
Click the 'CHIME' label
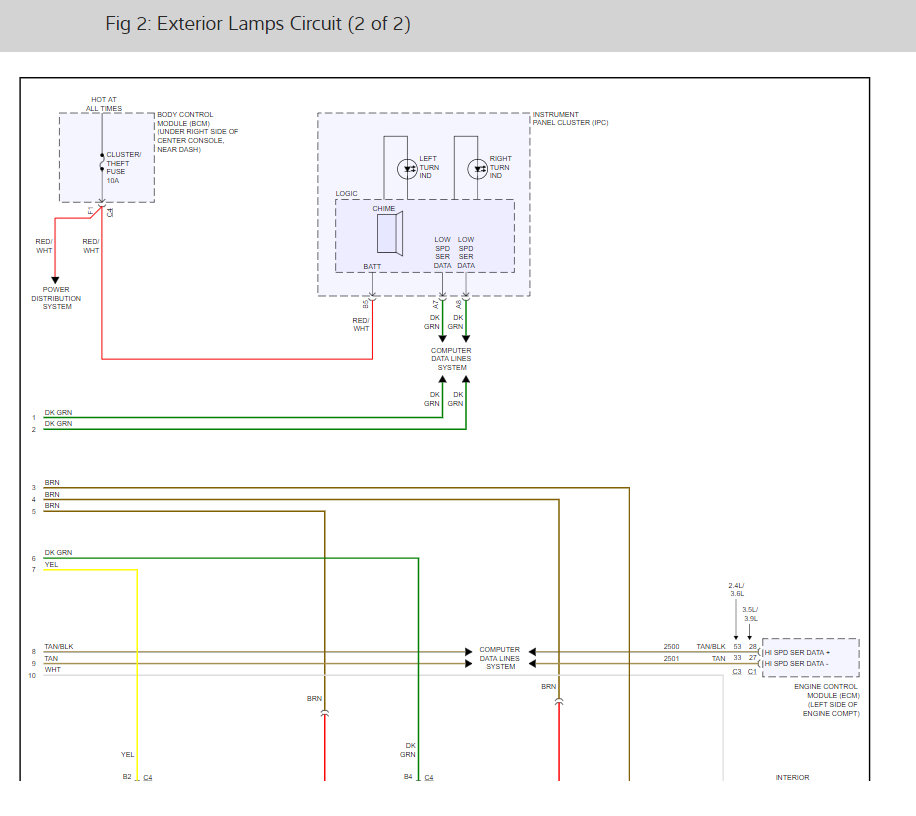pyautogui.click(x=384, y=209)
